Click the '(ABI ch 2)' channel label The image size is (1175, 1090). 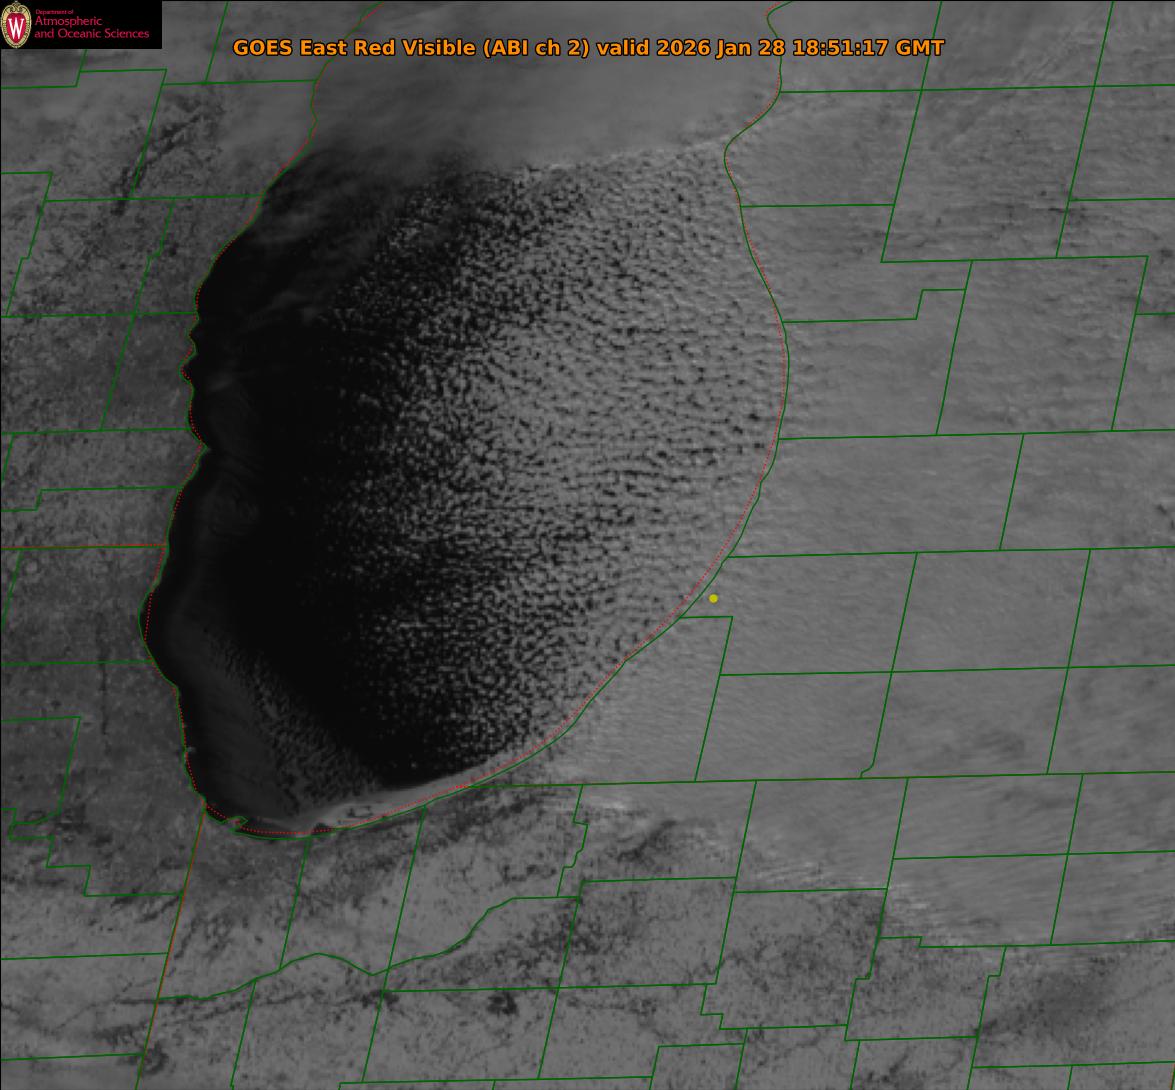(x=536, y=48)
